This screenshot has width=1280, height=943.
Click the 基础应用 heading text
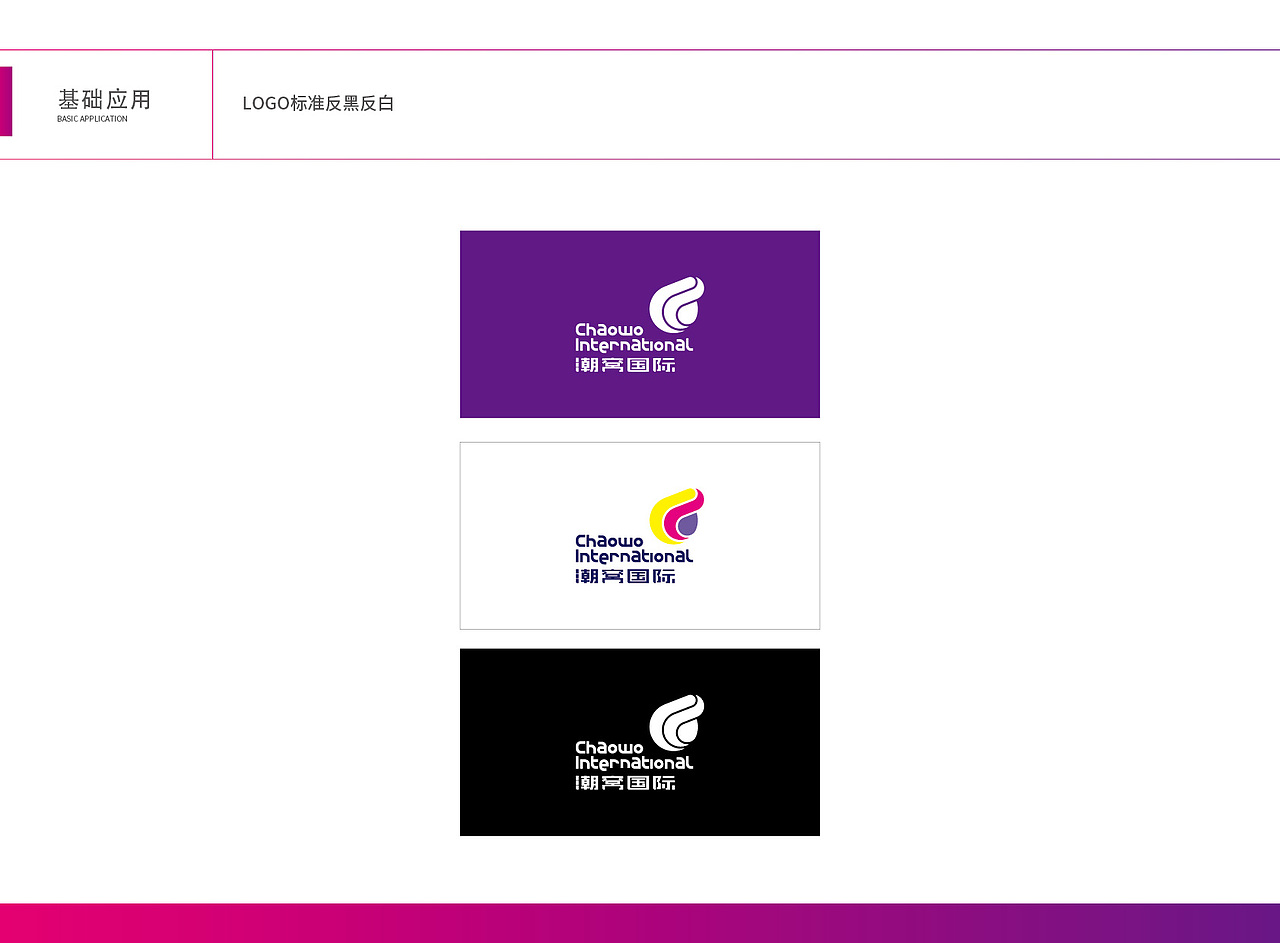pos(105,100)
